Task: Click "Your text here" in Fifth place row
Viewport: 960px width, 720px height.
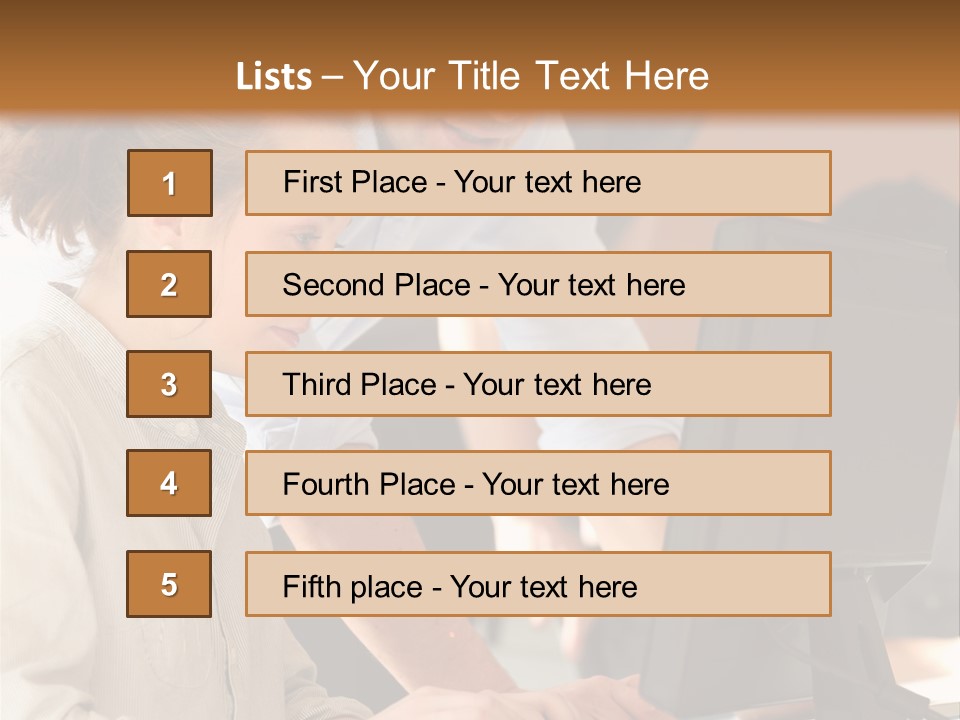Action: [x=543, y=586]
